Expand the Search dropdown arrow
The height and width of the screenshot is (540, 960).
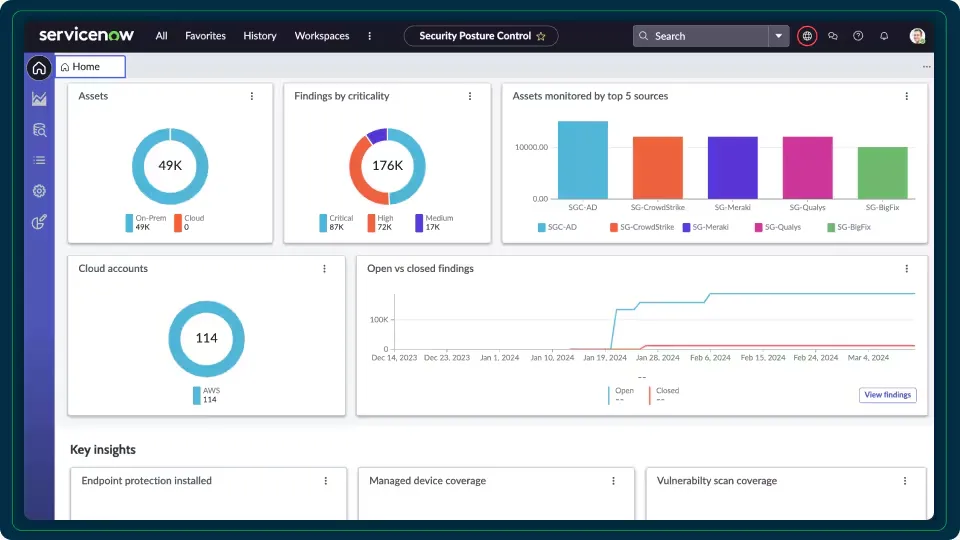778,36
